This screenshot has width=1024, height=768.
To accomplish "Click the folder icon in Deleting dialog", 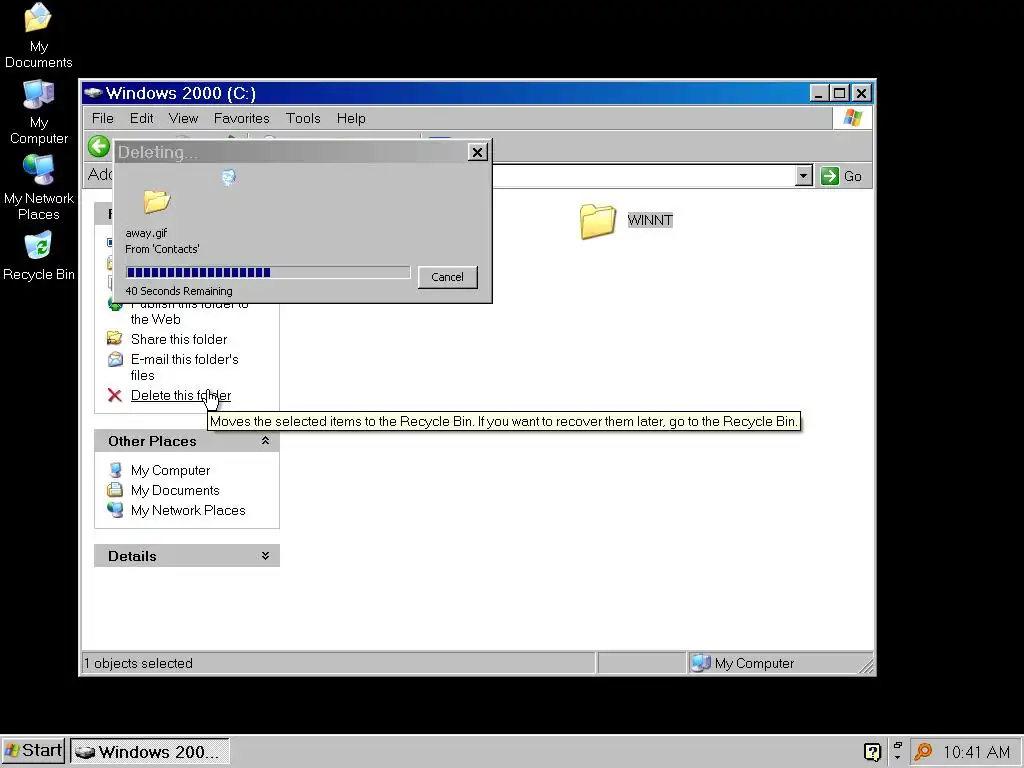I will (157, 201).
